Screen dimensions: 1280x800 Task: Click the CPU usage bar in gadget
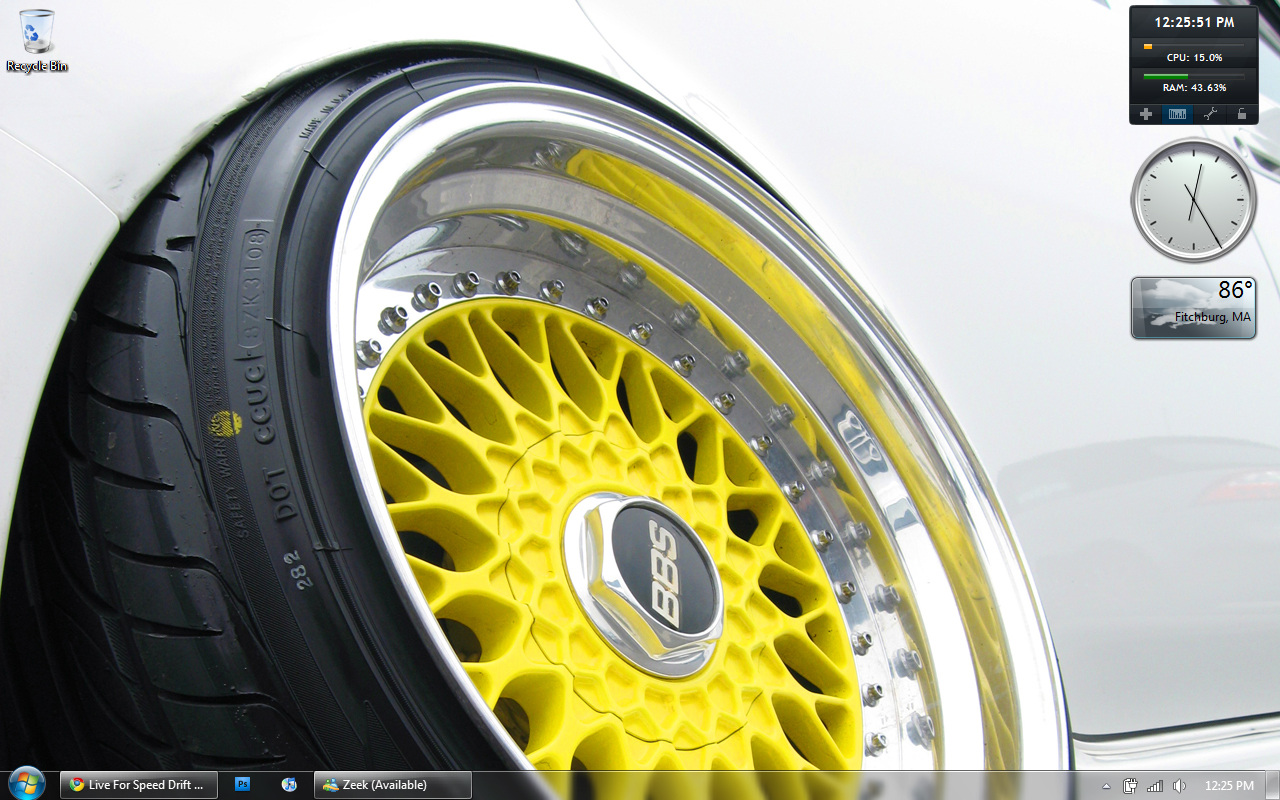1194,46
